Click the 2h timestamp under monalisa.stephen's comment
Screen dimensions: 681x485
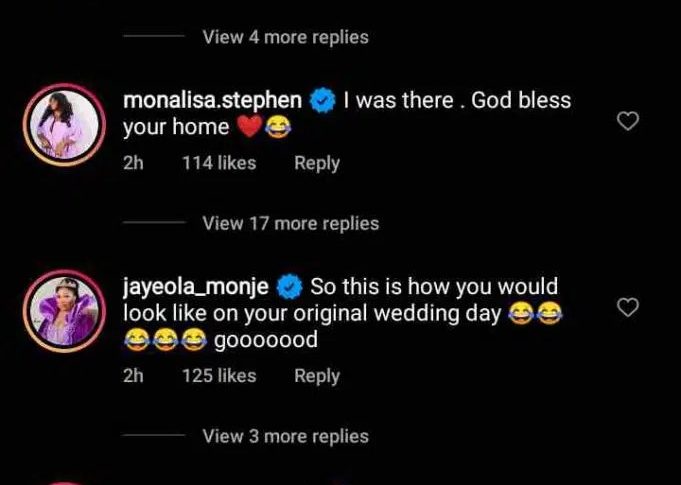[133, 163]
